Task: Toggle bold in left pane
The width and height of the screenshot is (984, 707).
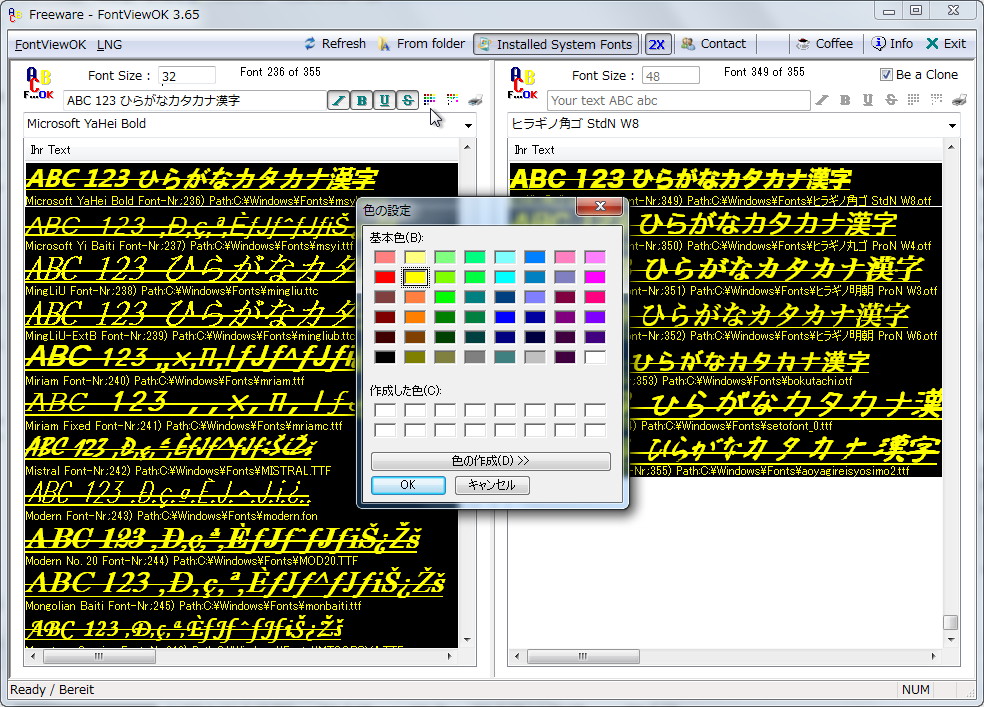Action: pyautogui.click(x=362, y=100)
